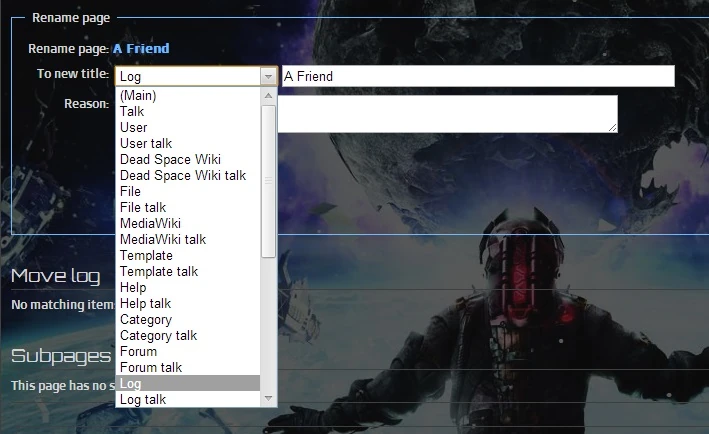Pick Category namespace option
709x434 pixels.
point(188,320)
